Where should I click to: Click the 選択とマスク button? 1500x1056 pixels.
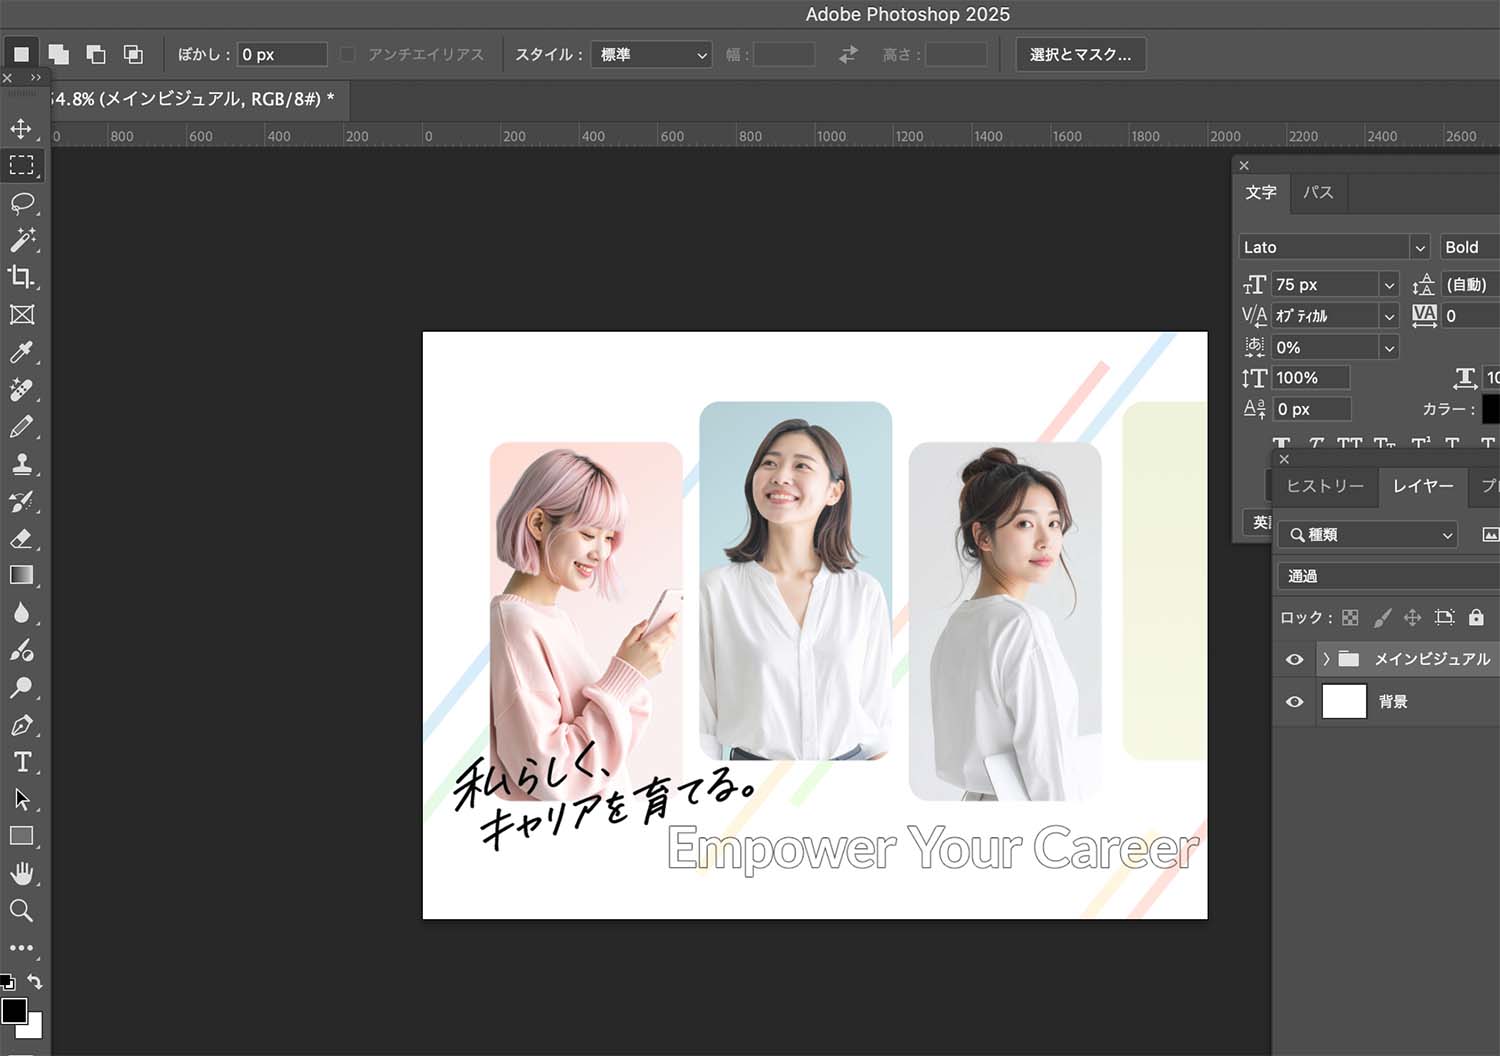point(1080,55)
